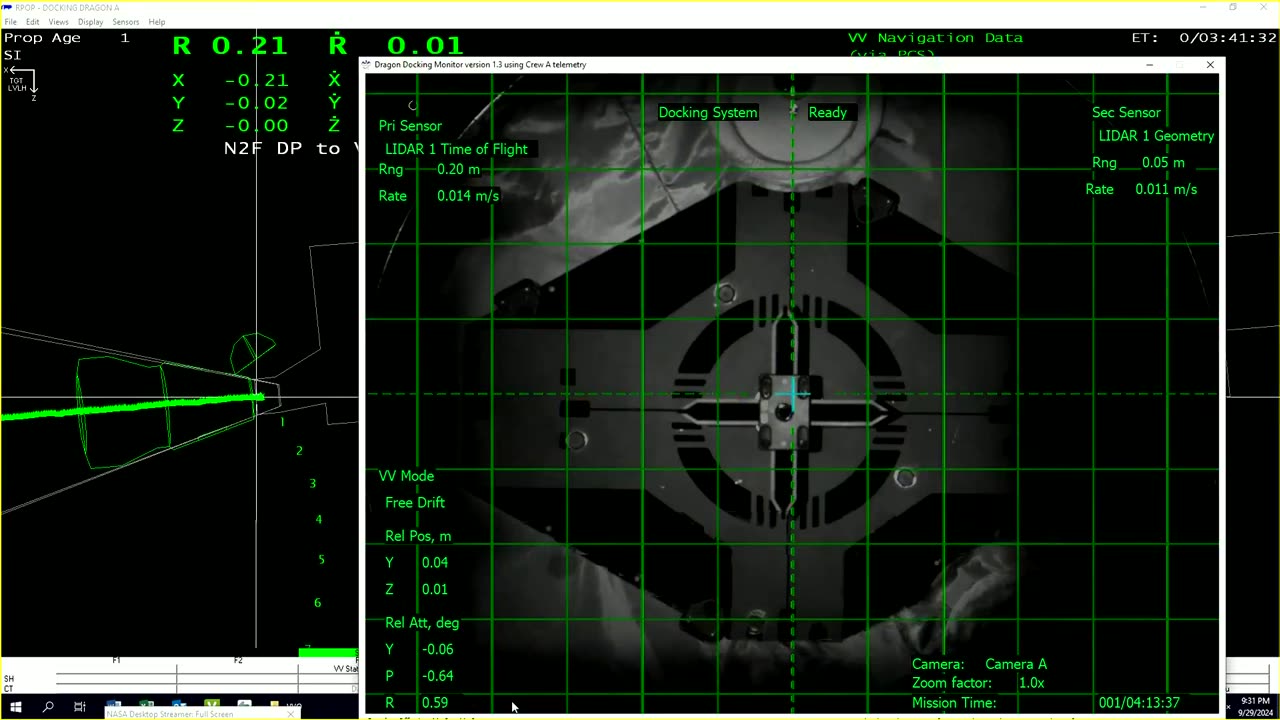Select LIDAR 1 Geometry text
The width and height of the screenshot is (1280, 720).
pyautogui.click(x=1156, y=136)
